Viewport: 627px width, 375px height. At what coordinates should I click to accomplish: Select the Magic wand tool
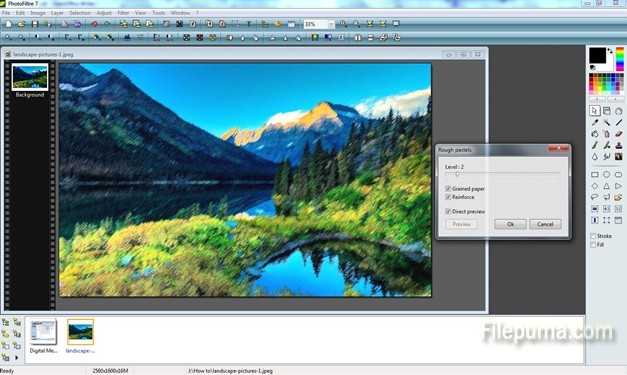607,122
